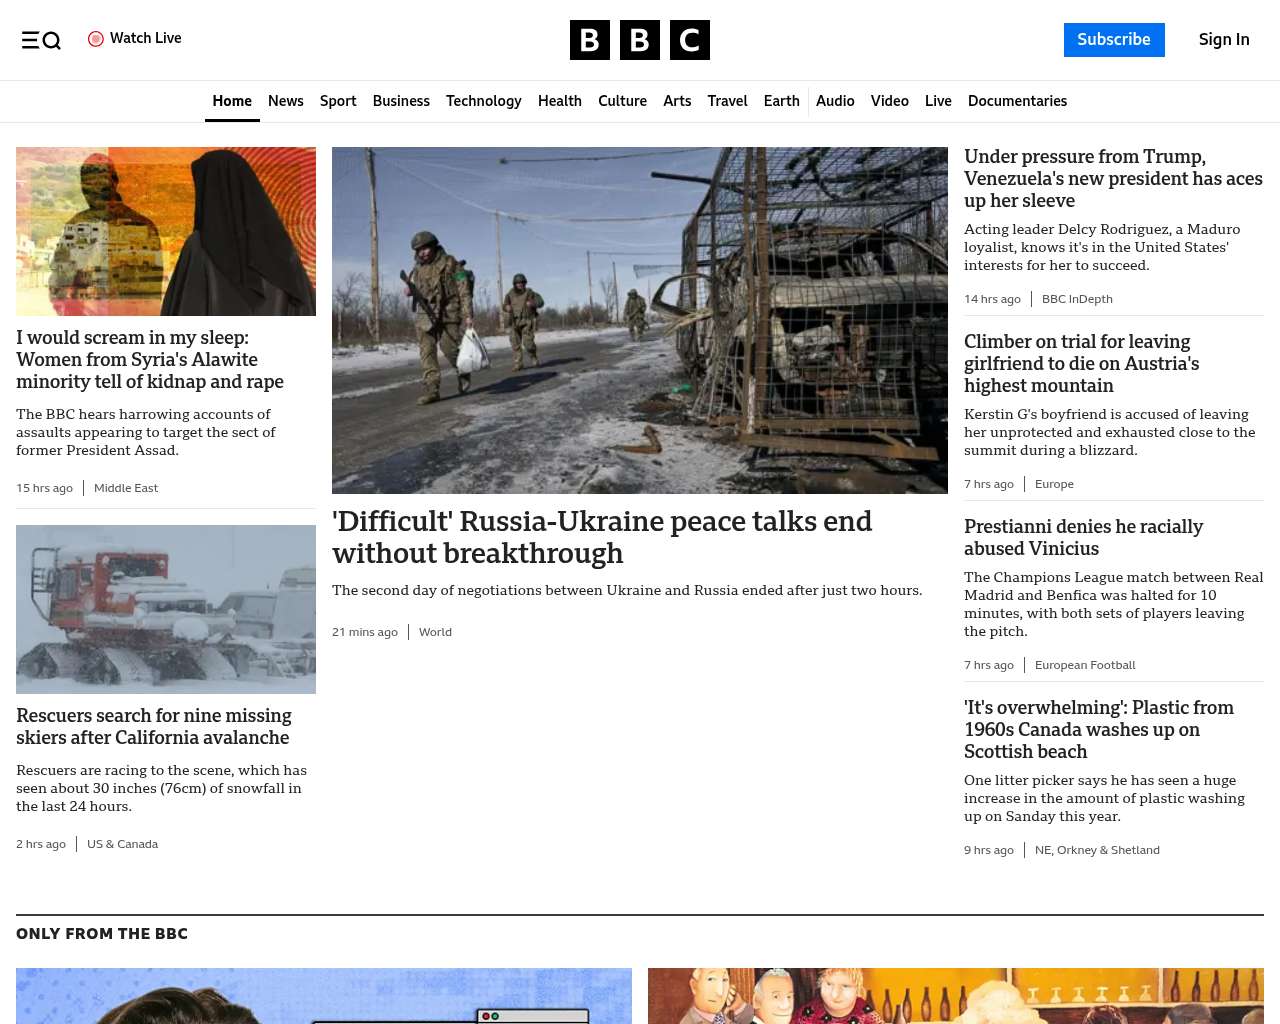The height and width of the screenshot is (1024, 1280).
Task: Select the Home tab
Action: pyautogui.click(x=232, y=101)
